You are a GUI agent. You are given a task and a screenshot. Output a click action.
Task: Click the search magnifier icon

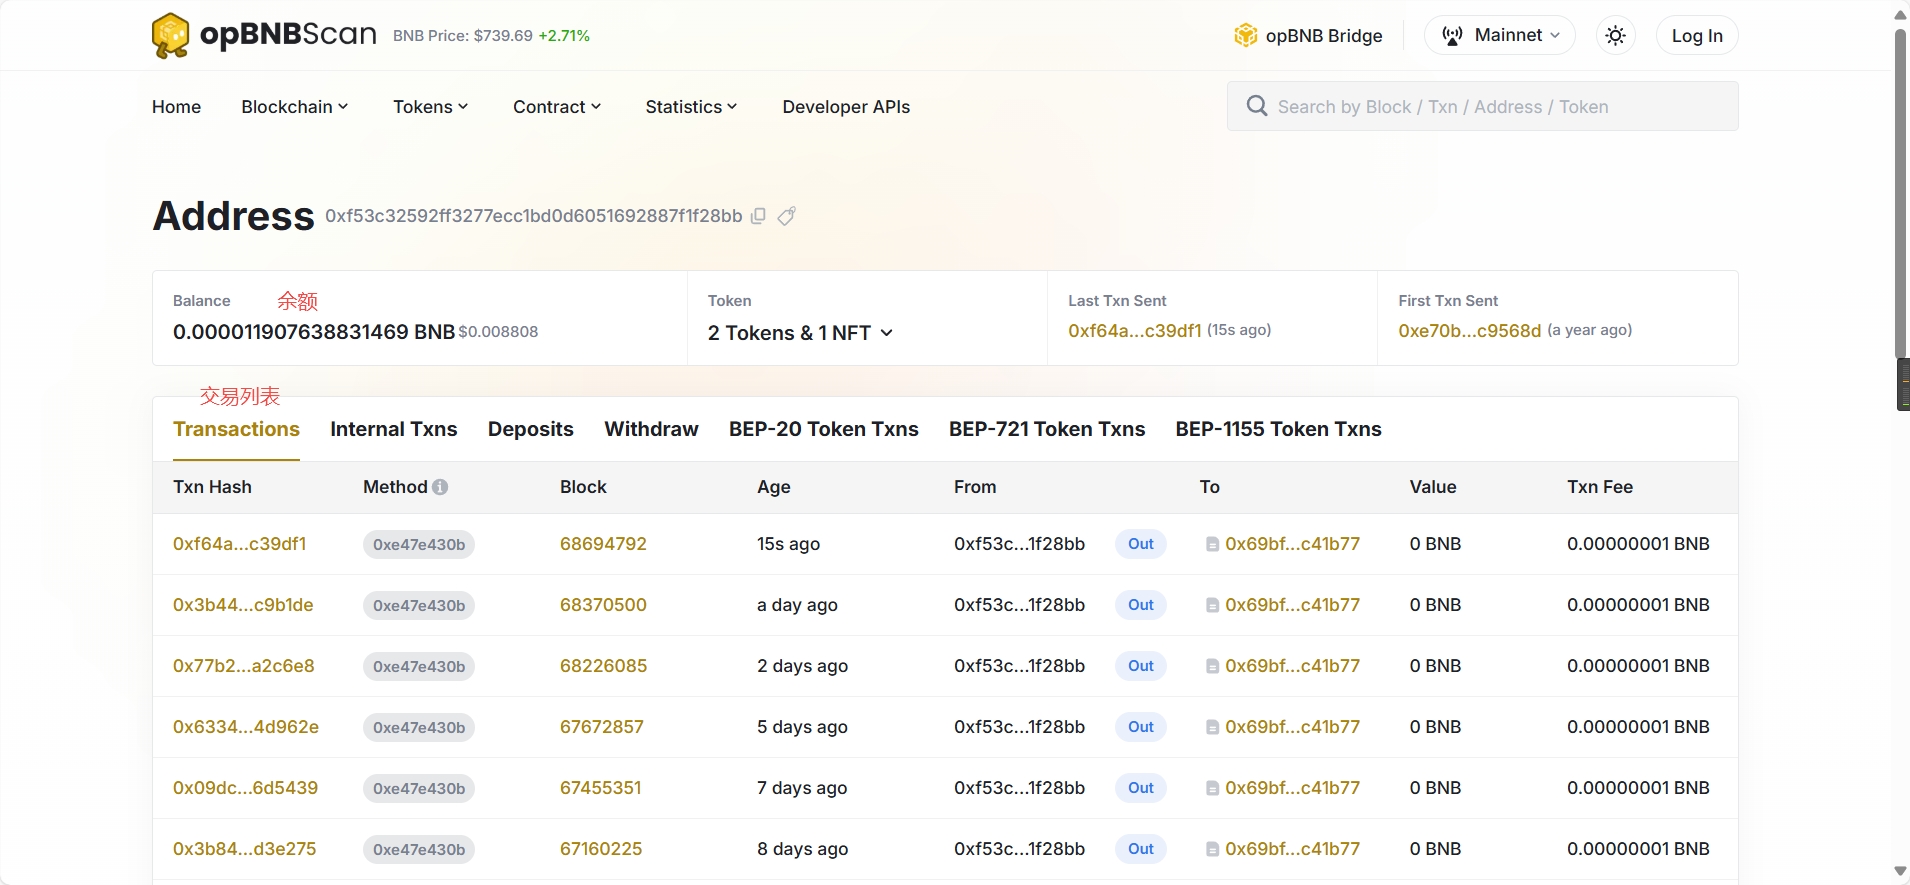(x=1256, y=106)
